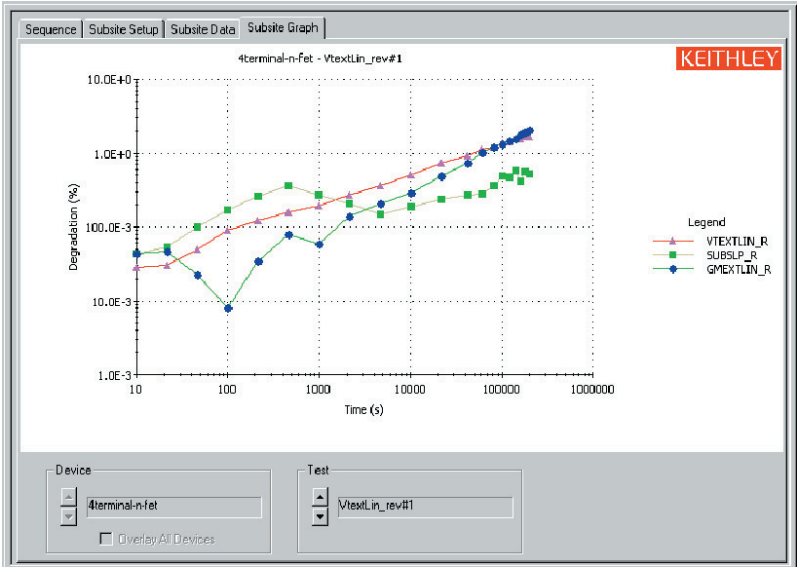The image size is (797, 570).
Task: Click the Degradation (%) axis label
Action: (x=74, y=227)
